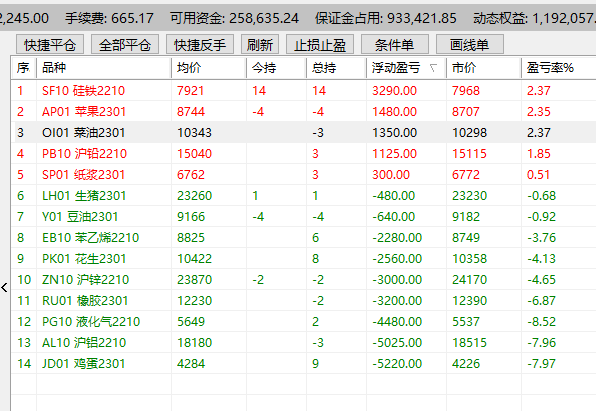Click floating profit value 3290.00
596x411 pixels.
point(394,90)
